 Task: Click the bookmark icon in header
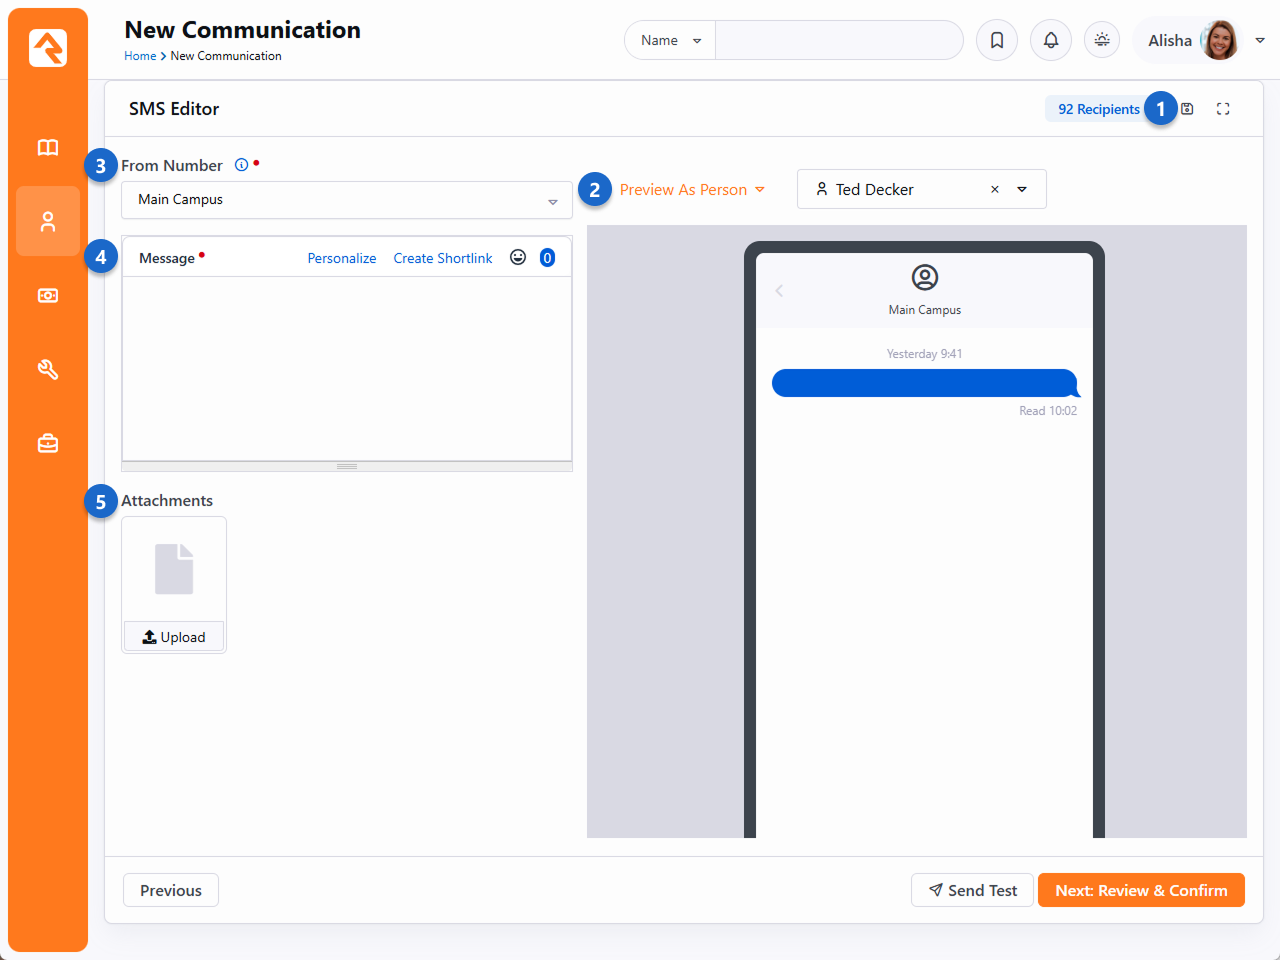point(996,41)
